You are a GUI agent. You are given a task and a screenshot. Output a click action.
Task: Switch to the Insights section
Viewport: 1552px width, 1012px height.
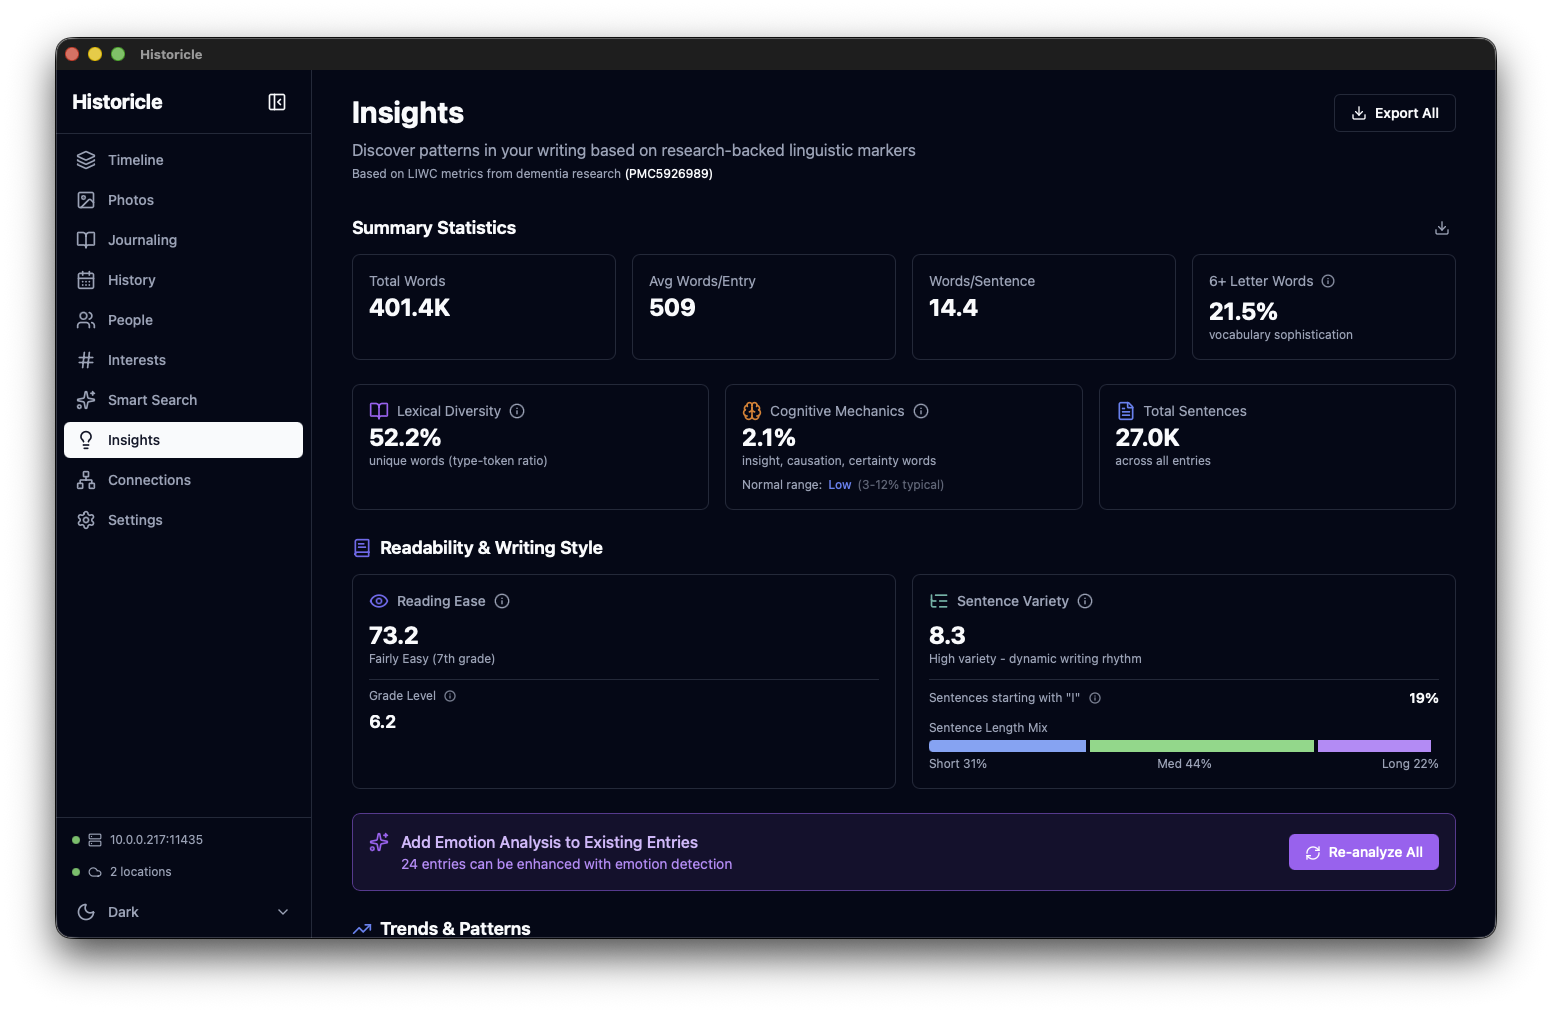(x=134, y=440)
